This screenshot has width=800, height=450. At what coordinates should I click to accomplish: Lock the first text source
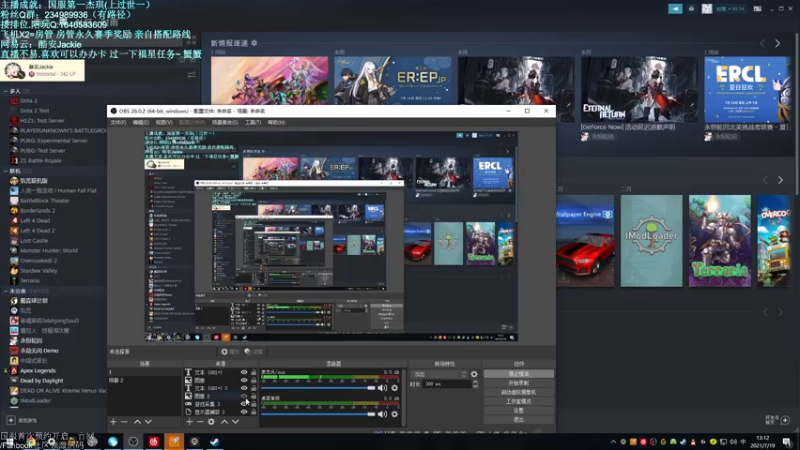(x=254, y=372)
